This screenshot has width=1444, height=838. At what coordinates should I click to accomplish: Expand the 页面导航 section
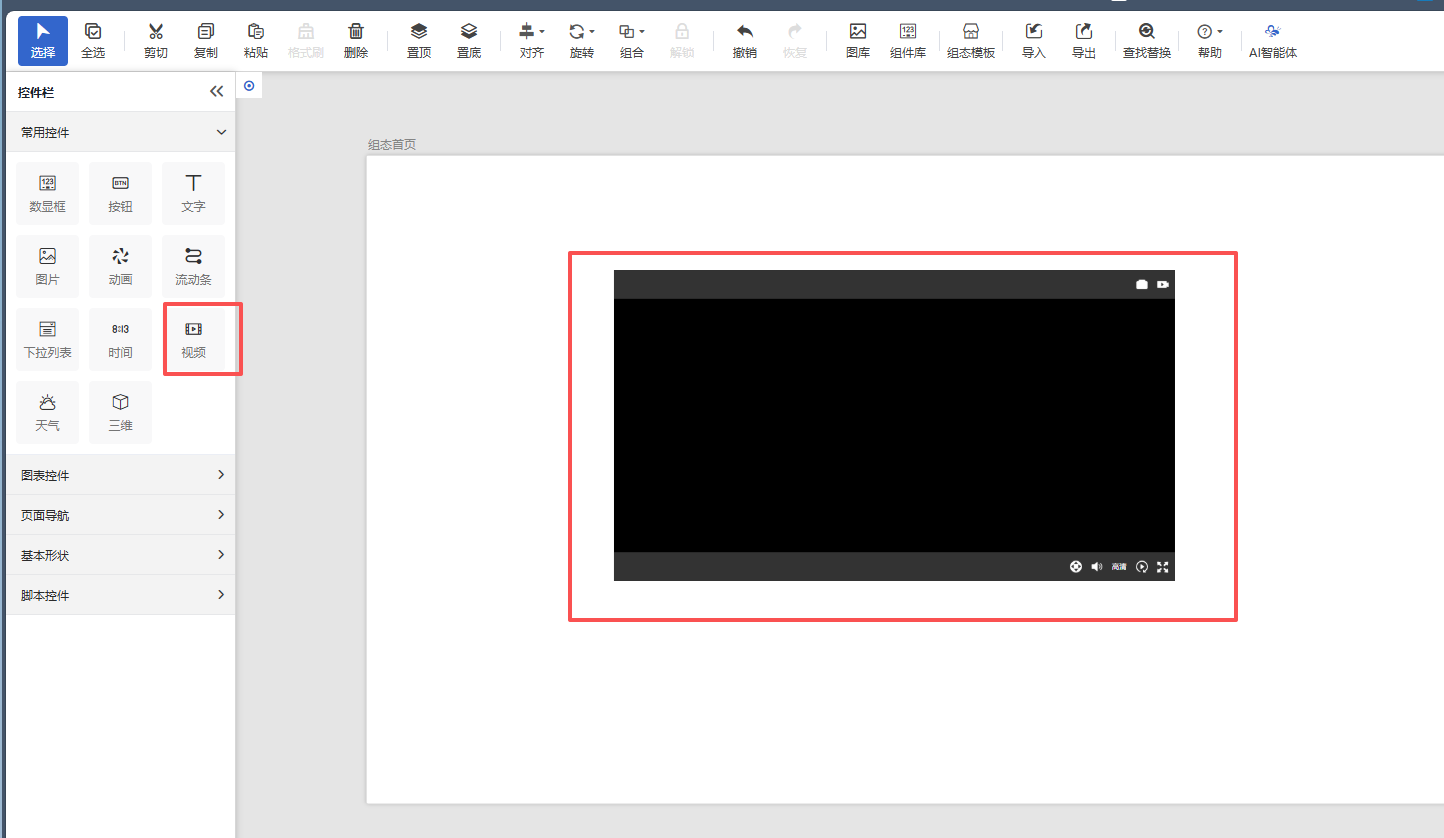click(121, 515)
